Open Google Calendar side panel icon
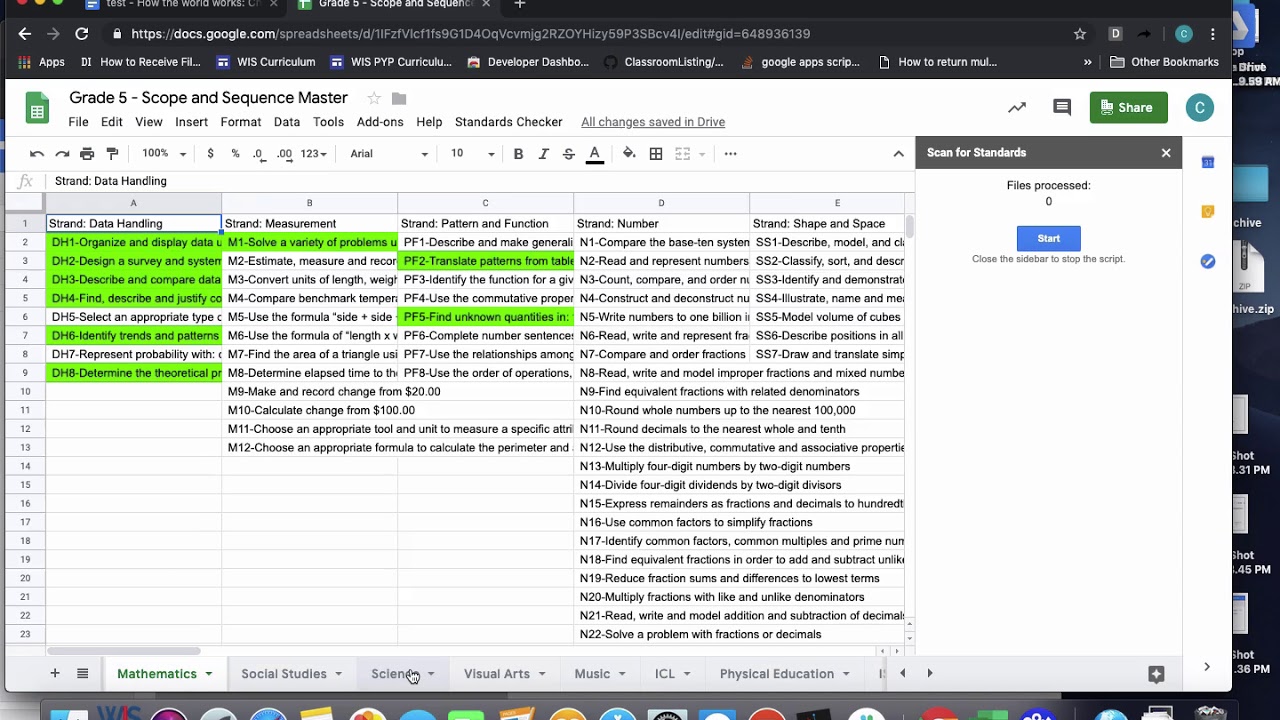Viewport: 1280px width, 720px height. [x=1208, y=162]
